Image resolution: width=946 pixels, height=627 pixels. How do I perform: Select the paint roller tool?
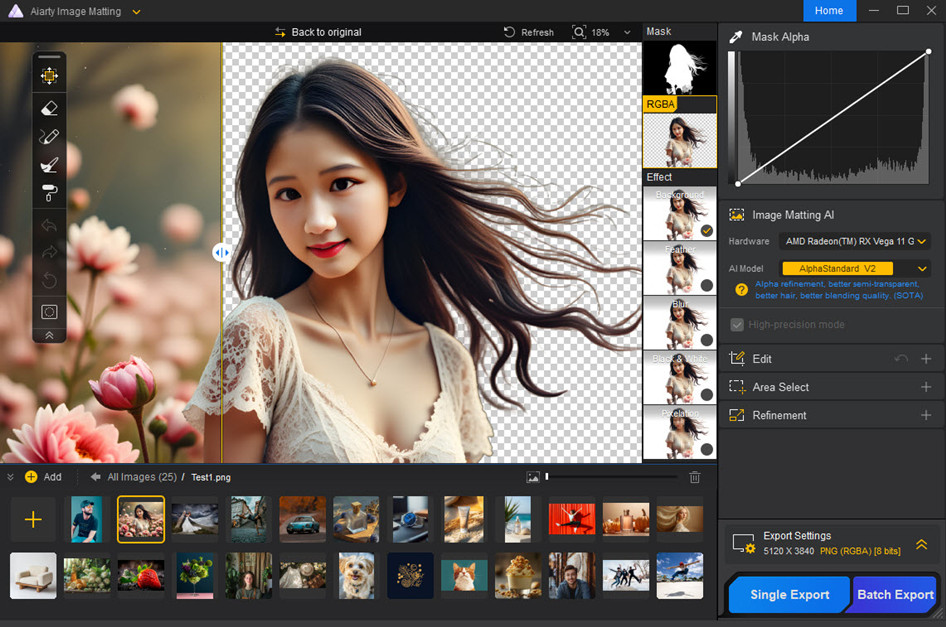[49, 193]
